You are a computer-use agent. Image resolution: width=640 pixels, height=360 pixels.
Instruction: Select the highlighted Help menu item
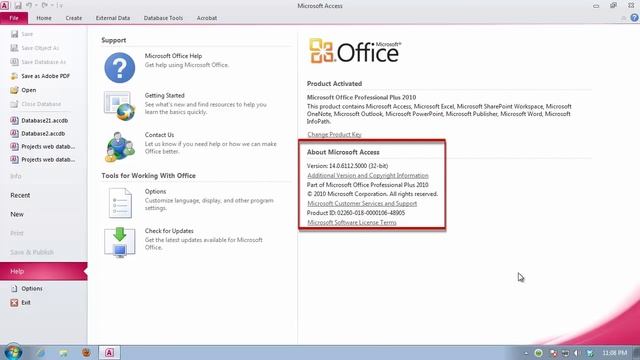coord(43,271)
